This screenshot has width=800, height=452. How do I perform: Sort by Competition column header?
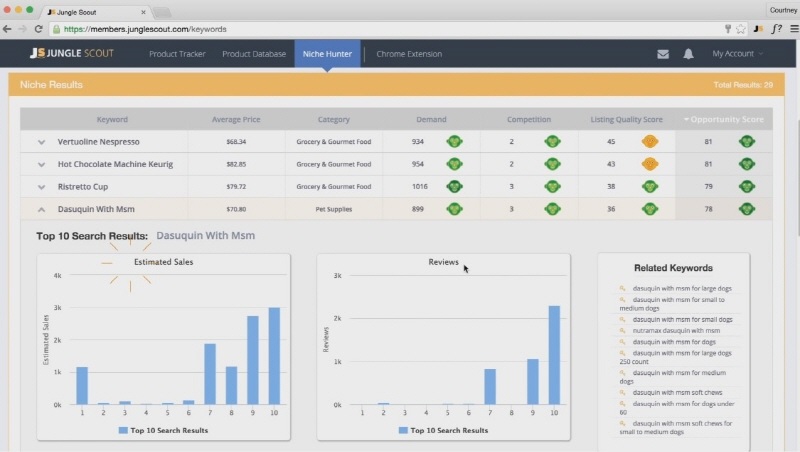(529, 119)
